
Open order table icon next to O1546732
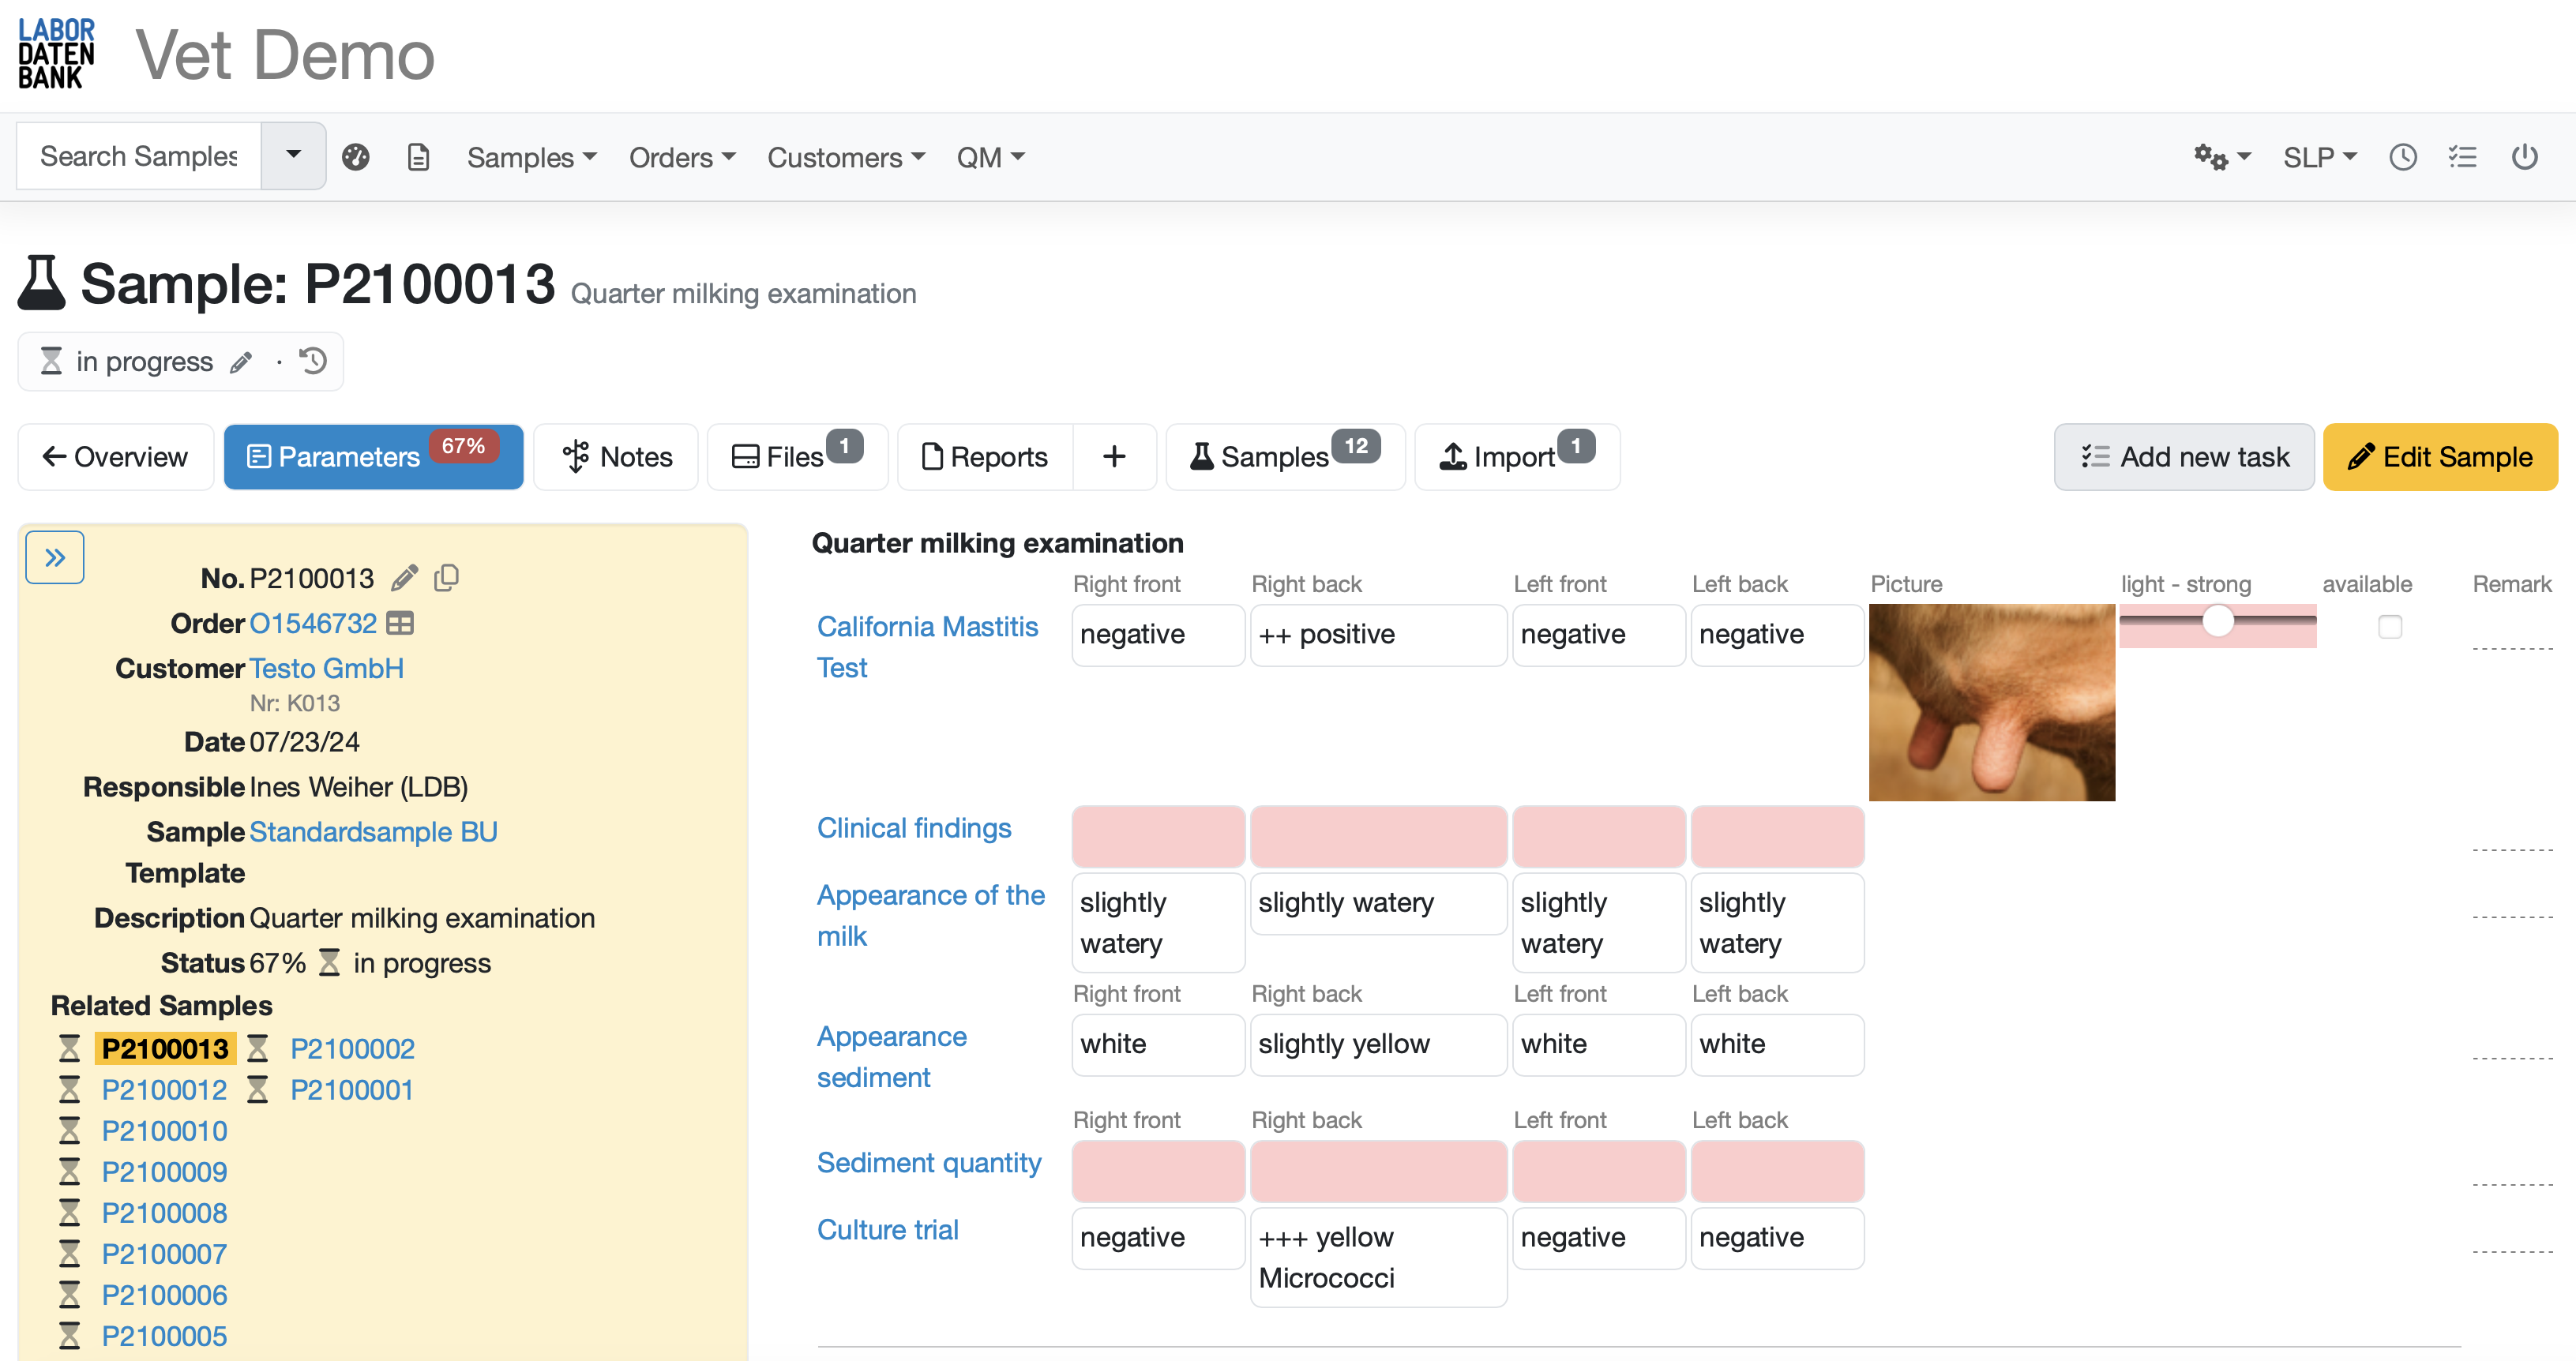coord(400,623)
